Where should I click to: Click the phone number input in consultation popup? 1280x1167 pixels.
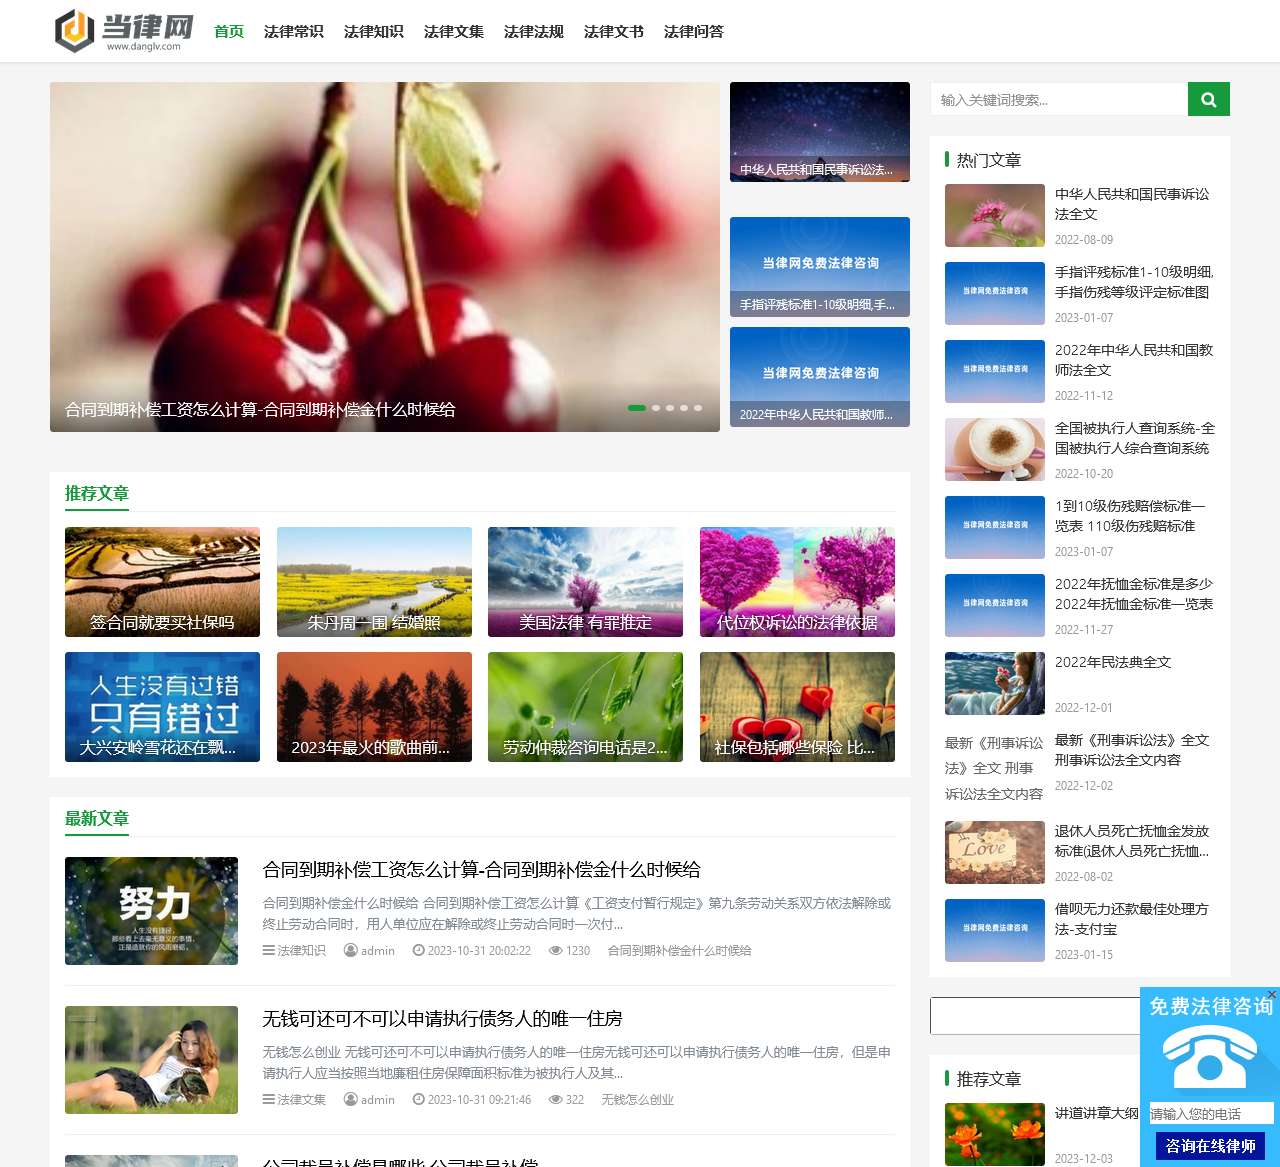[x=1211, y=1113]
